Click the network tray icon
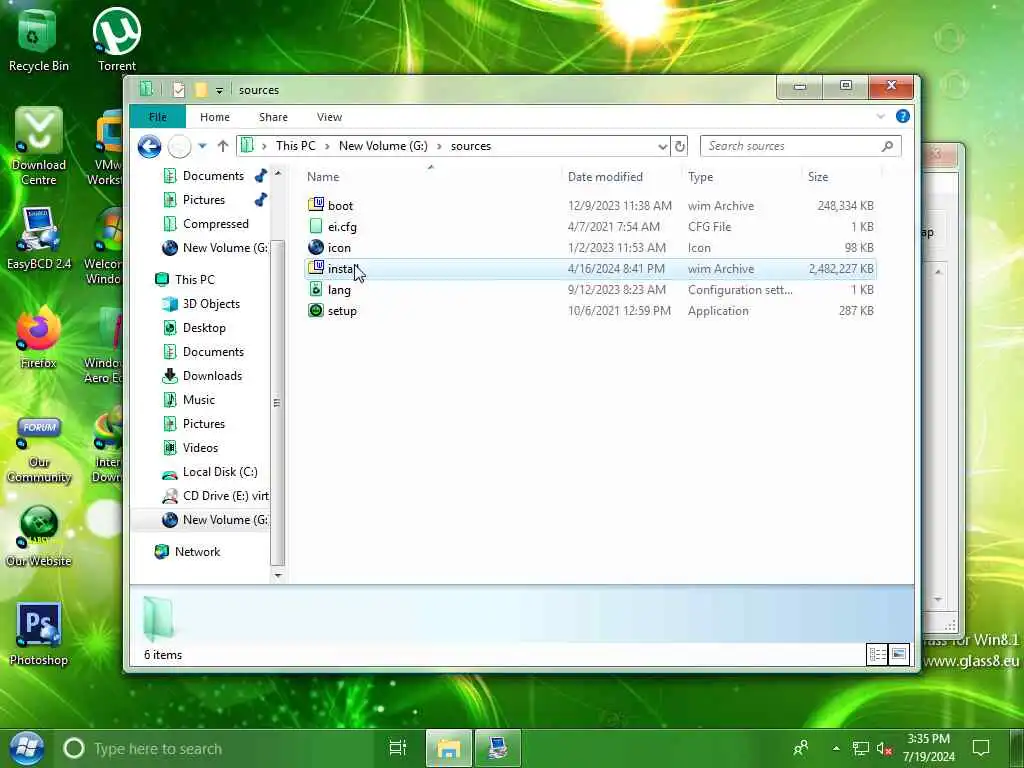 coord(861,749)
